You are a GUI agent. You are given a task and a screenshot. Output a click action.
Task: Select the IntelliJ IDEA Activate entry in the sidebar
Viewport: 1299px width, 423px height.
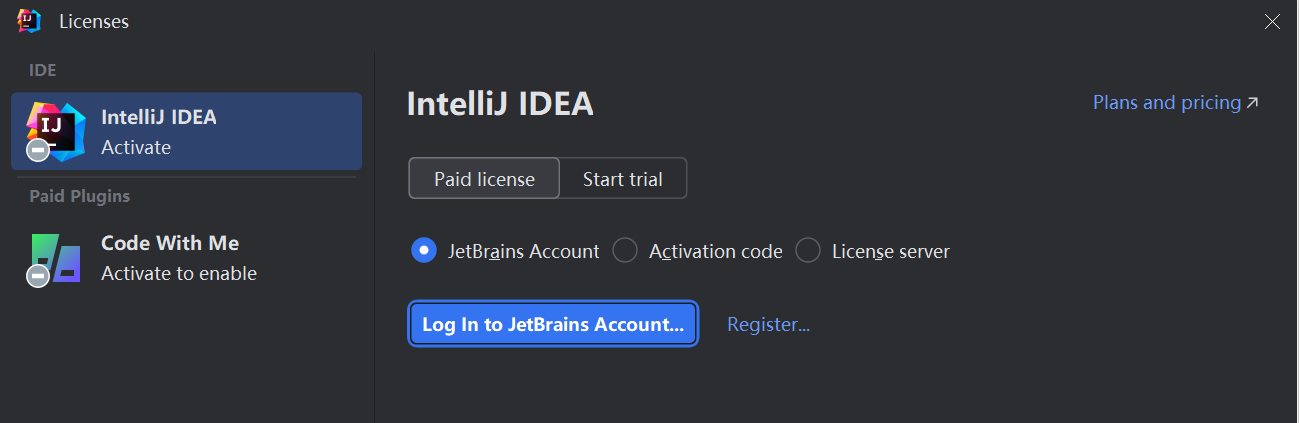pos(186,132)
